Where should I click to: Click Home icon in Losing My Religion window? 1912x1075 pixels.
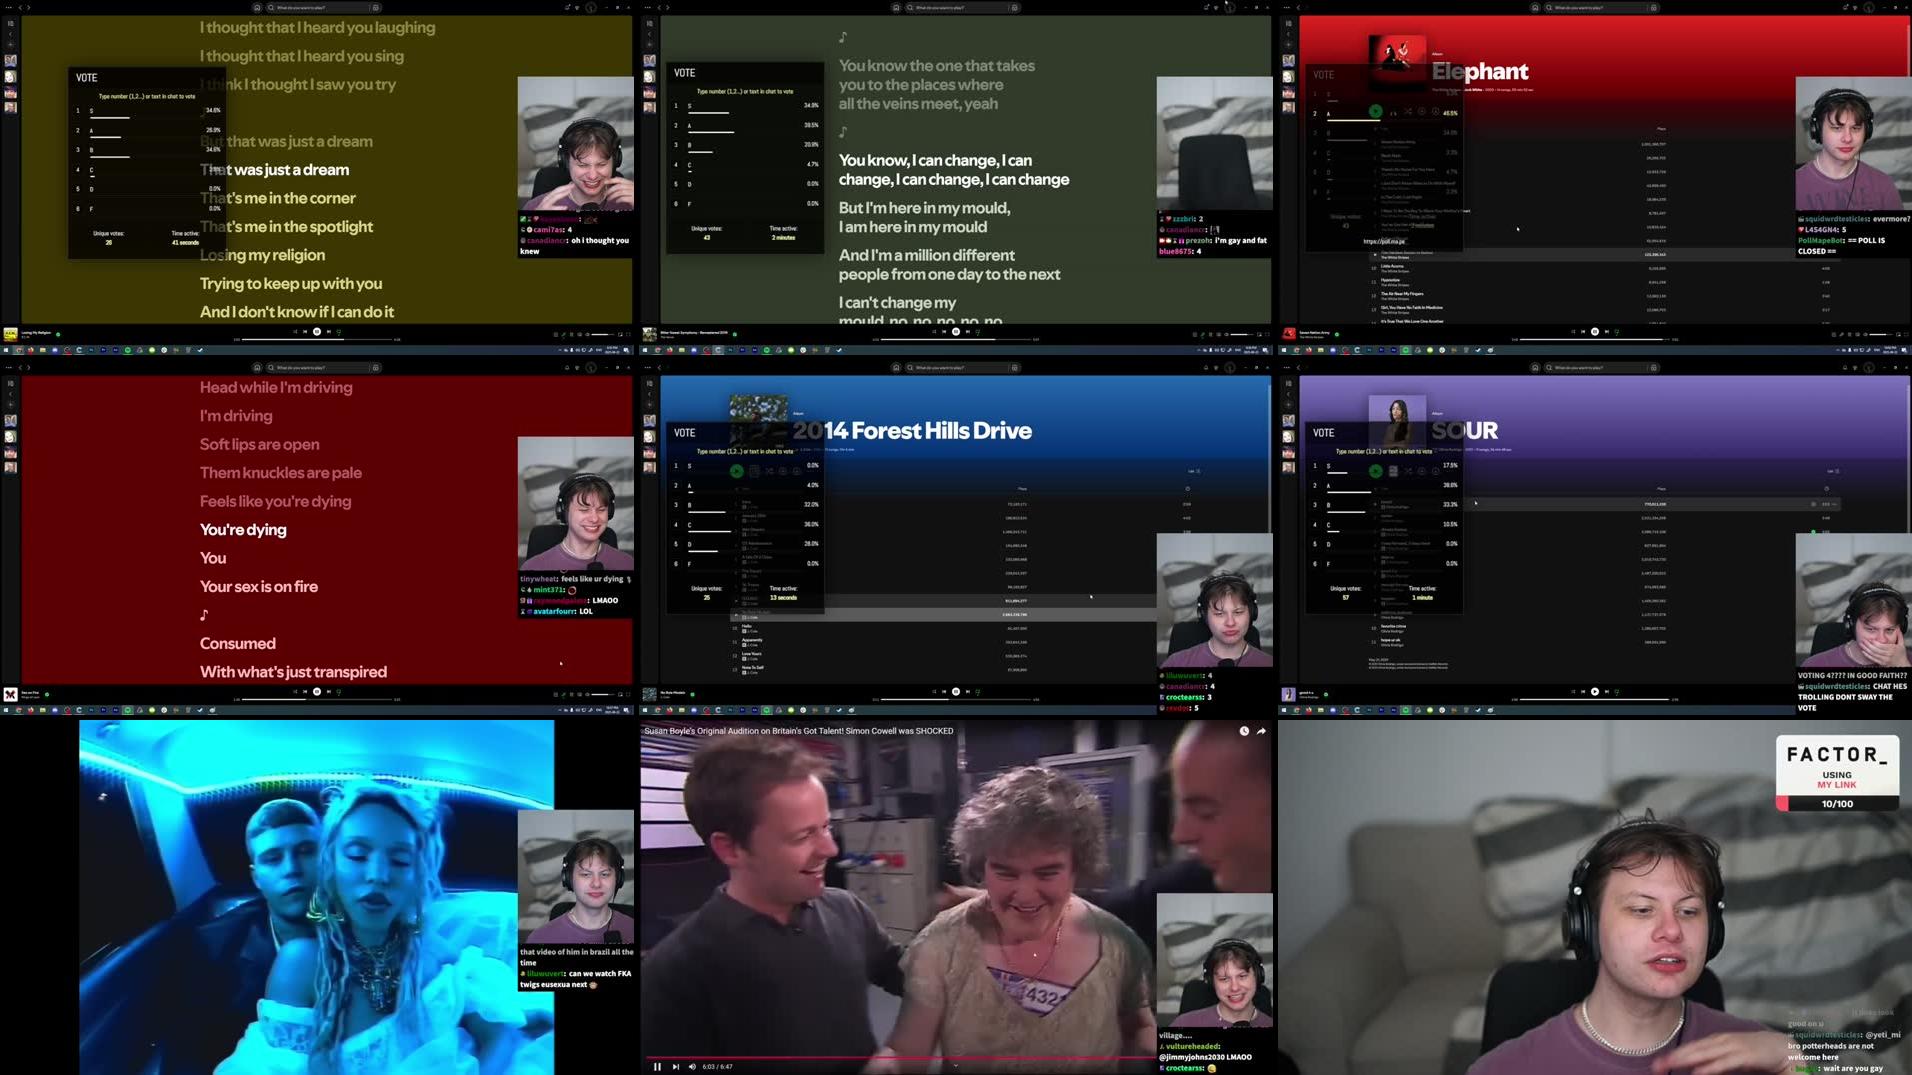257,7
